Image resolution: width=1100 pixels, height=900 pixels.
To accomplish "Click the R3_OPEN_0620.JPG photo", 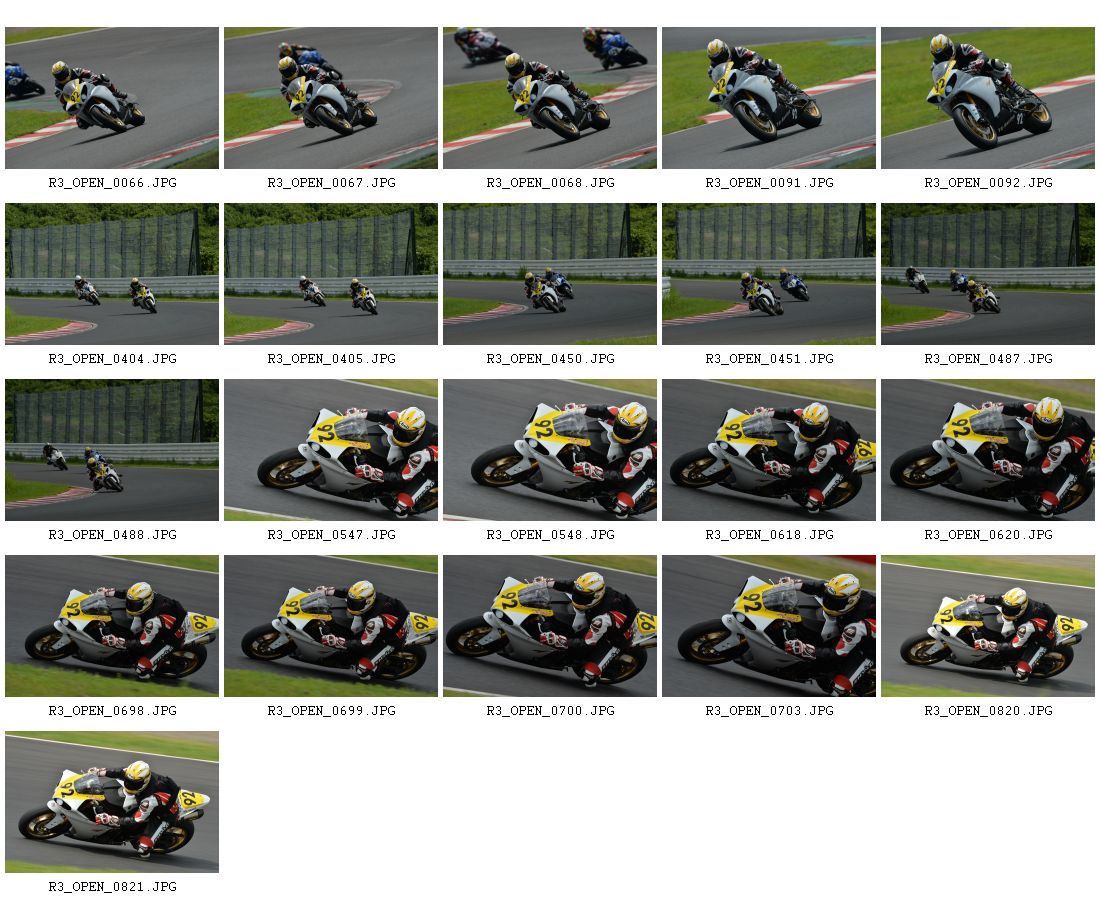I will click(x=988, y=450).
